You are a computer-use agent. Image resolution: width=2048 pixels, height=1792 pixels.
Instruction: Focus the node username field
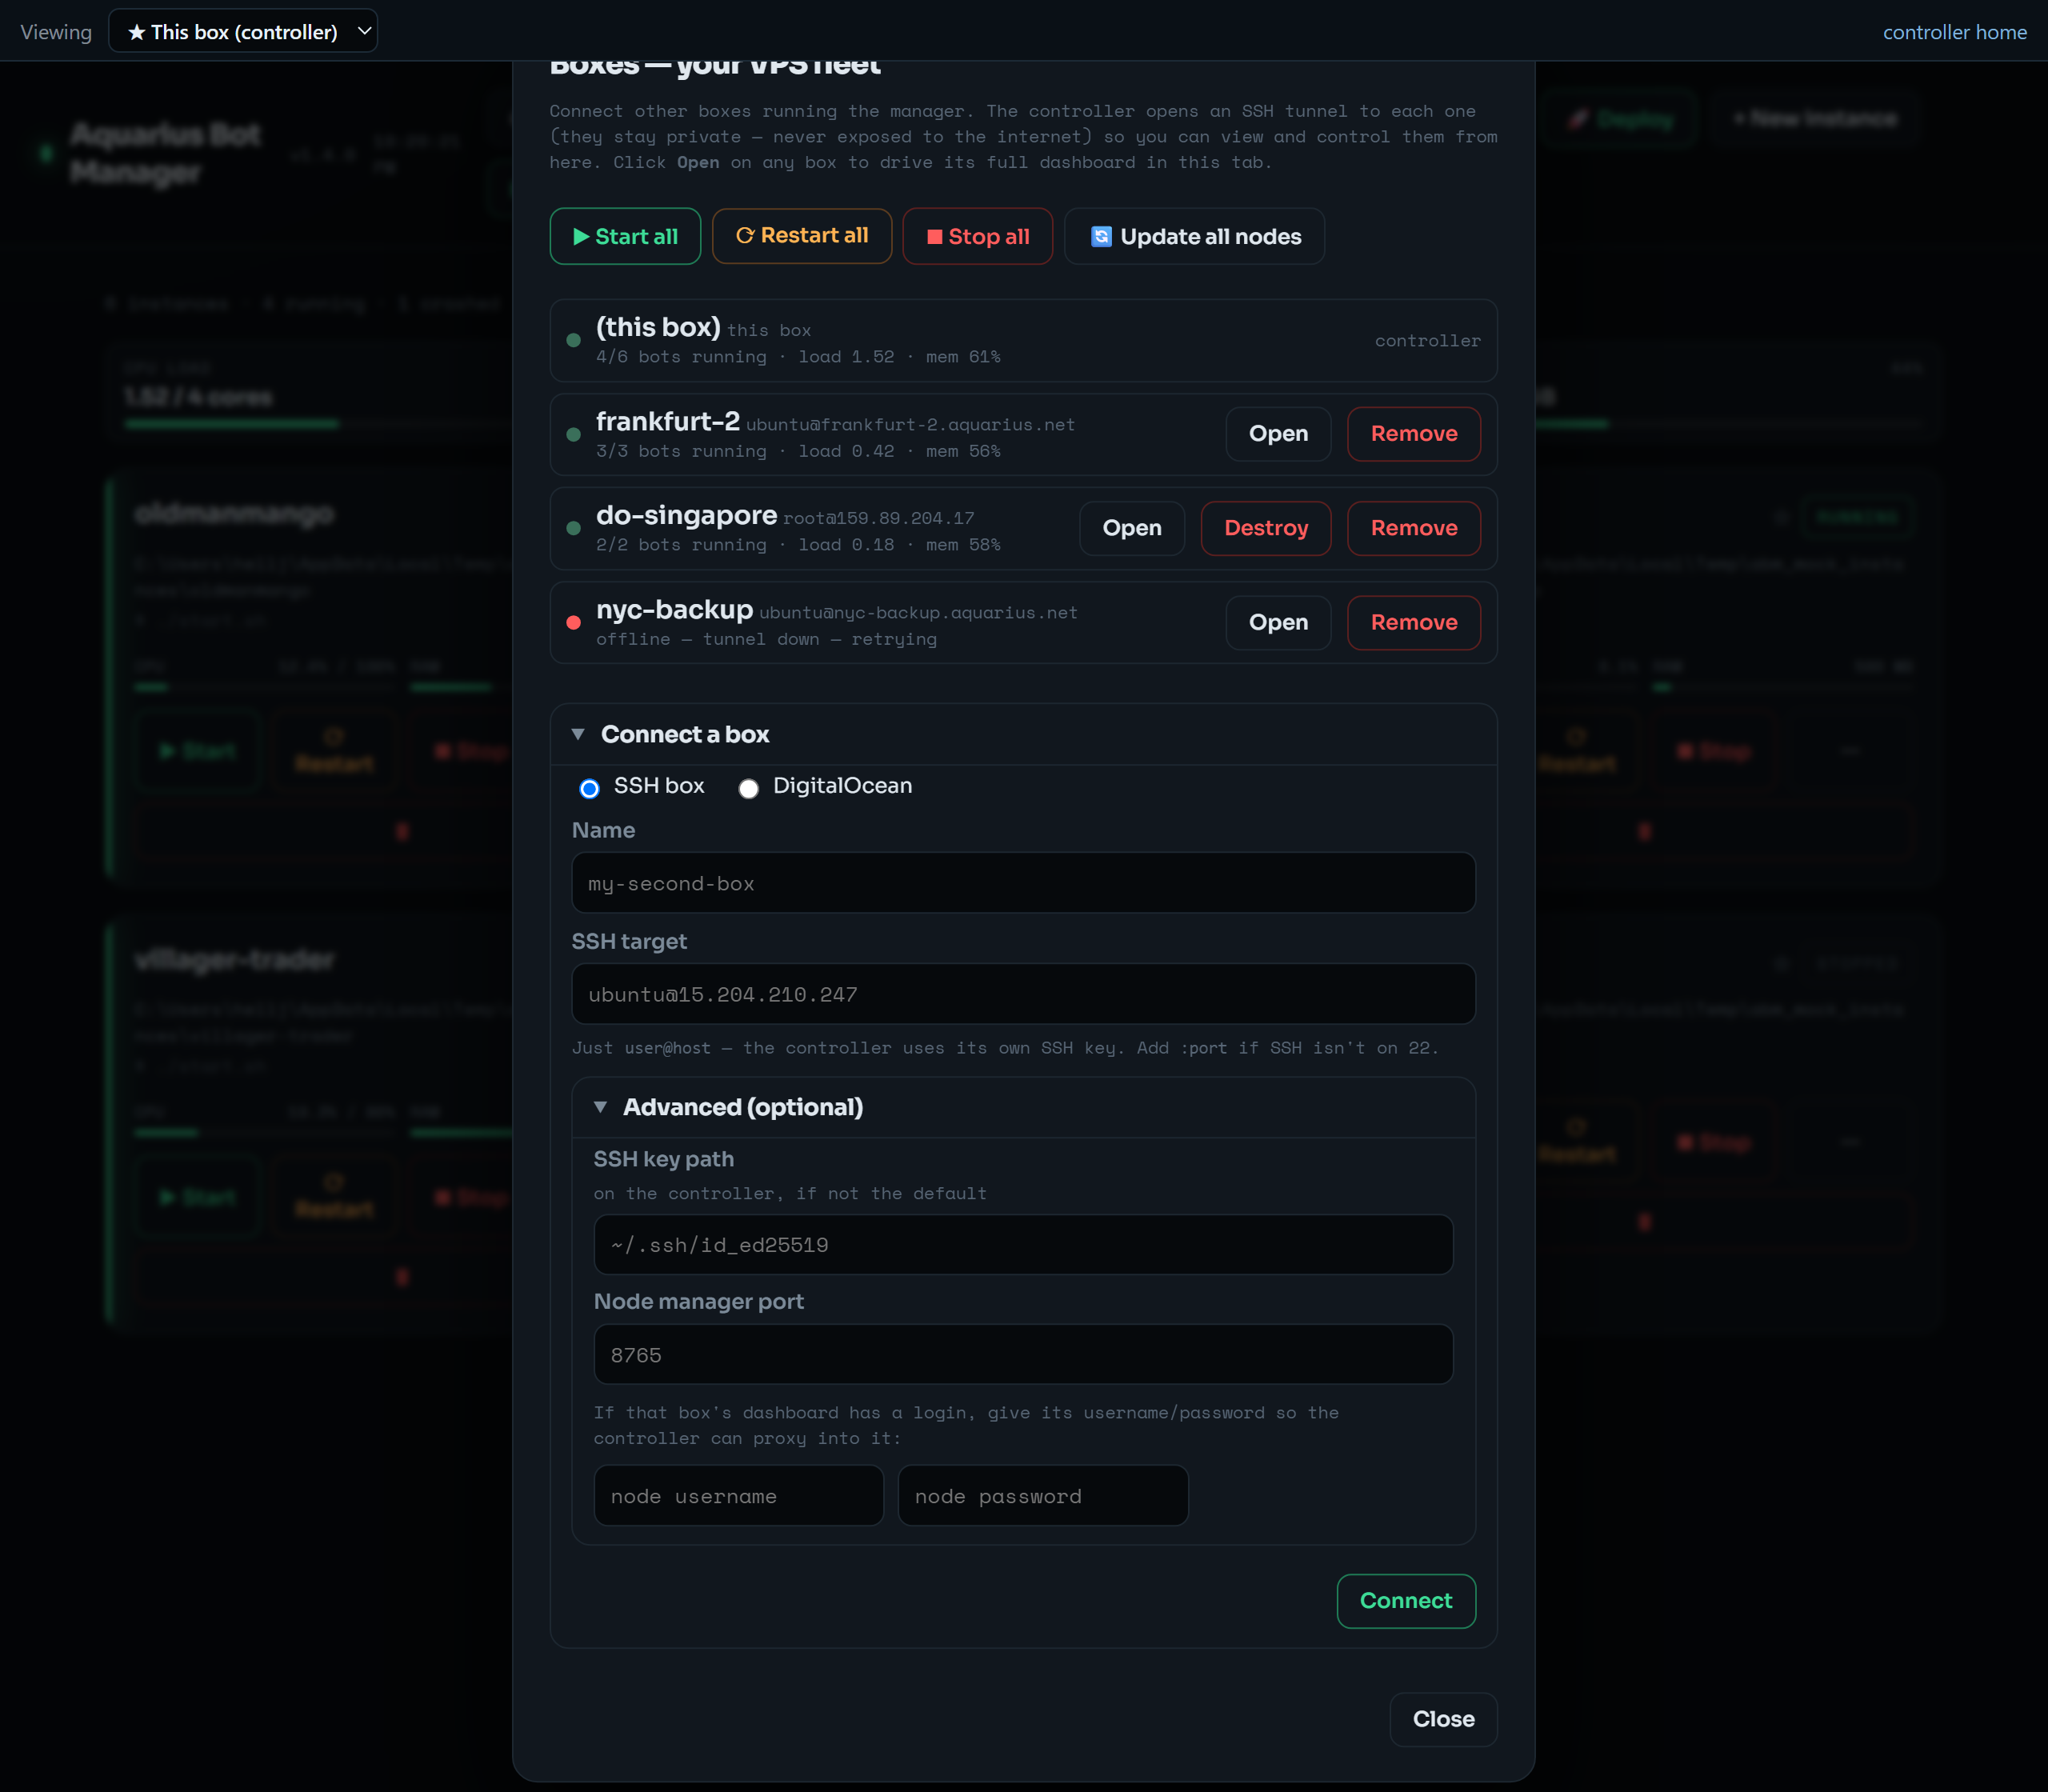pos(738,1496)
